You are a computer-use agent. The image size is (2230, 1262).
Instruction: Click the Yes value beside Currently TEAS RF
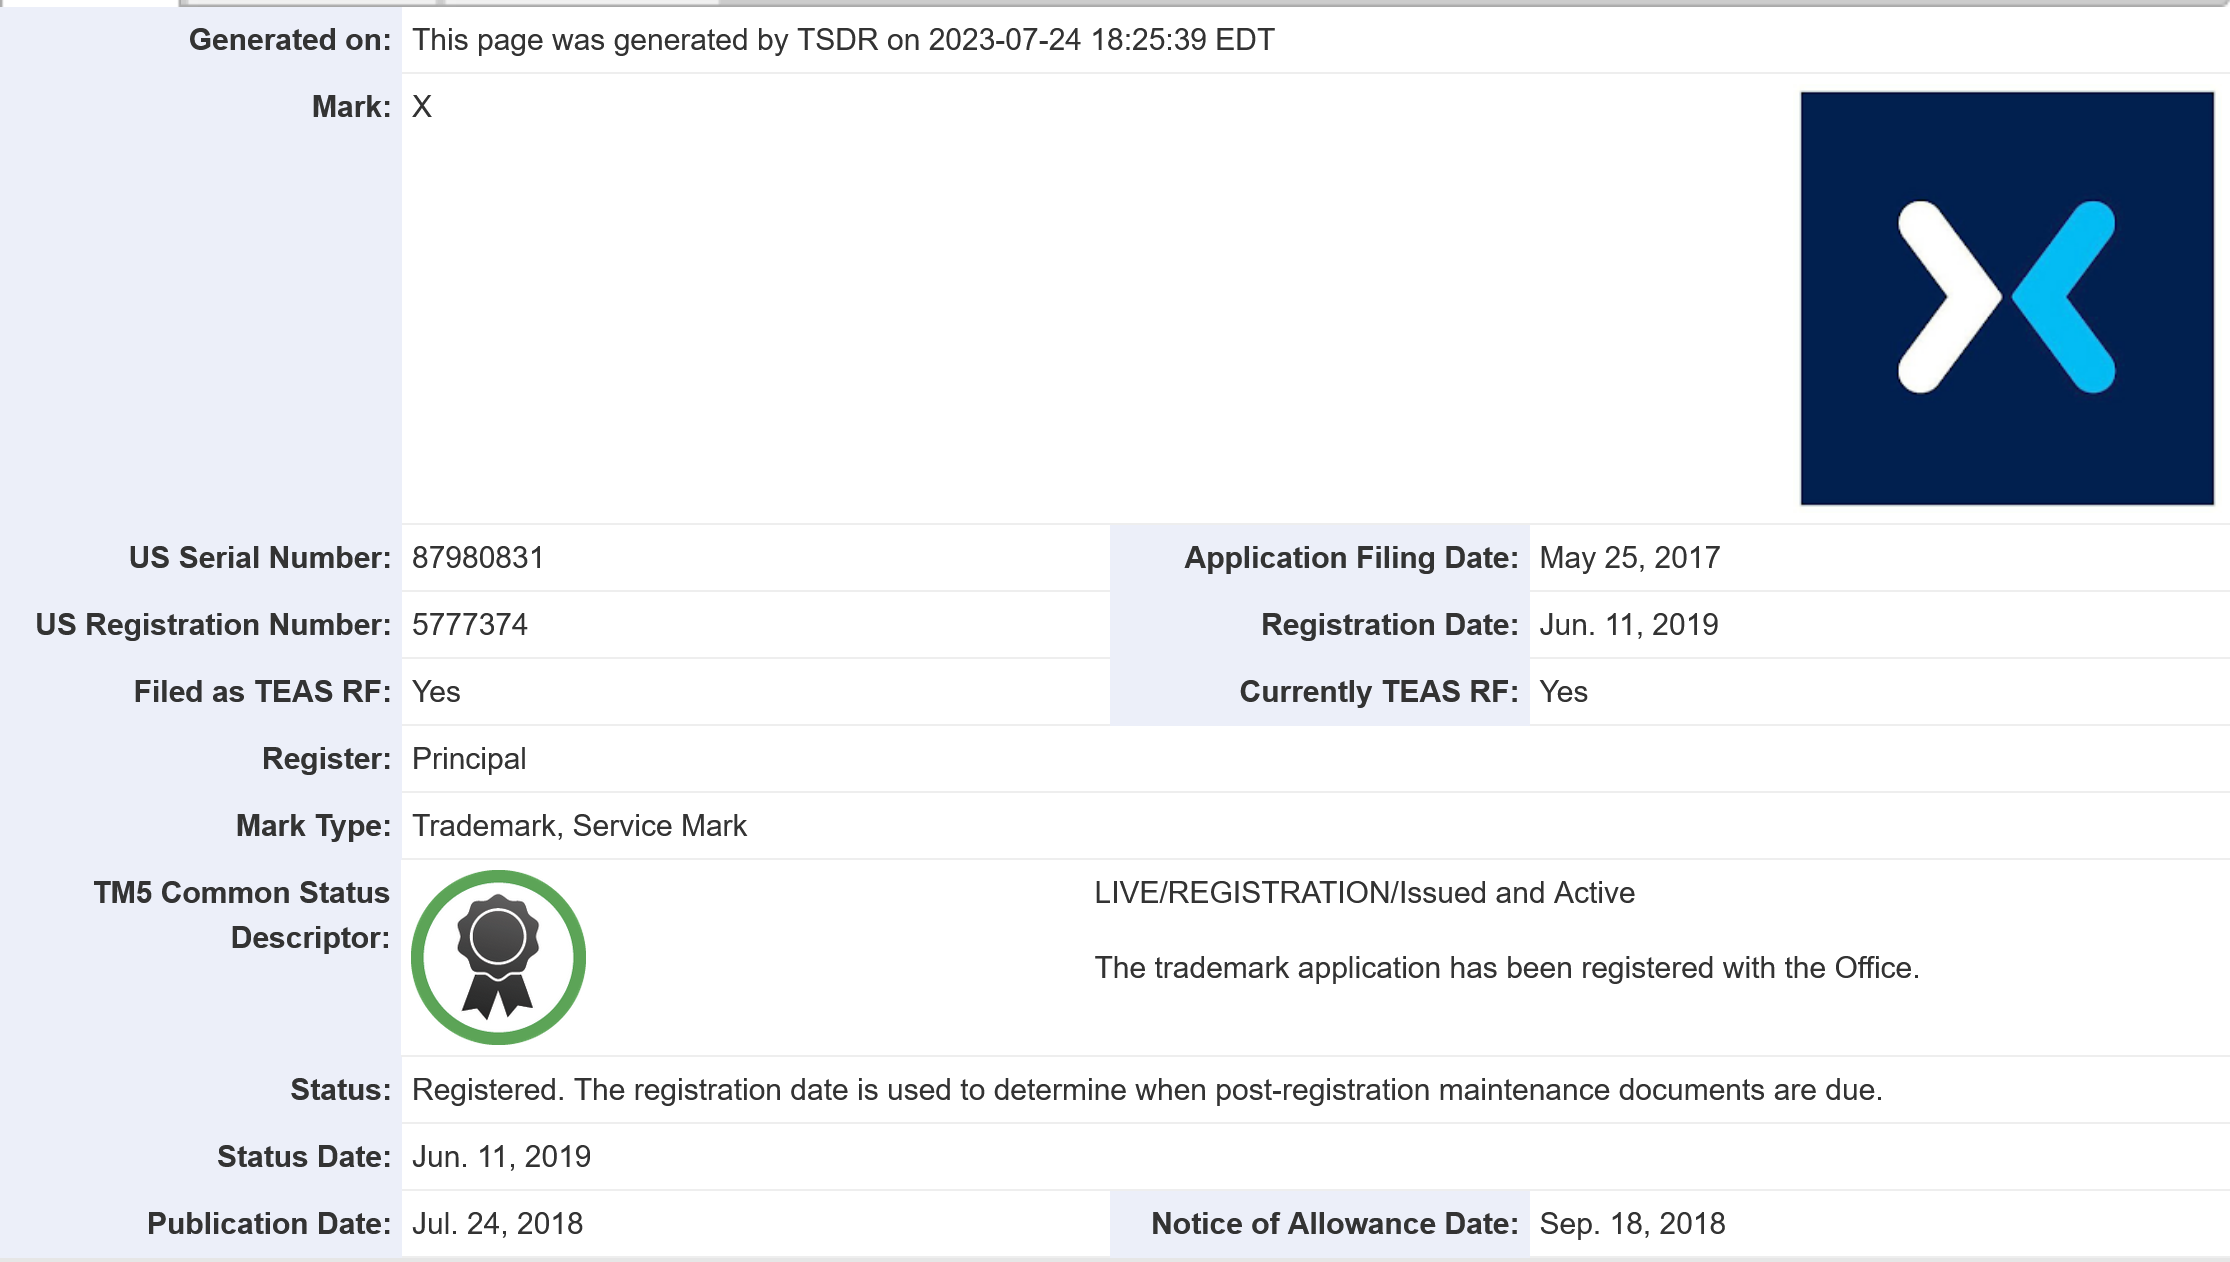[1563, 692]
